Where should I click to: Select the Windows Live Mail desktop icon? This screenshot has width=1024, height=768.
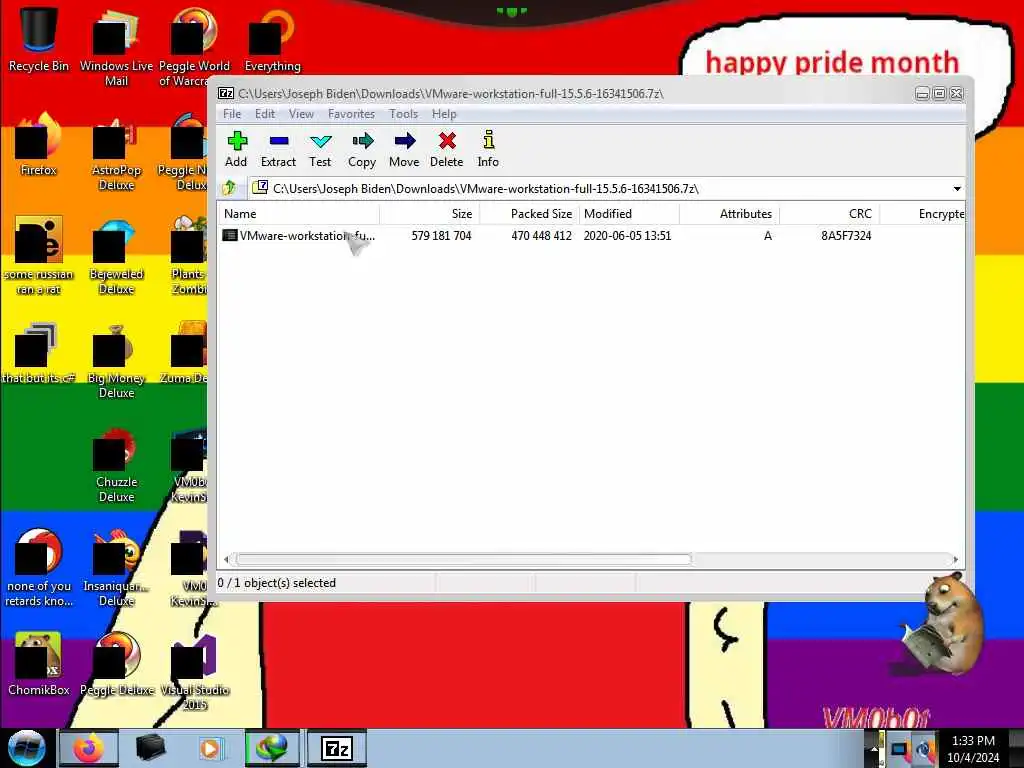pos(116,46)
